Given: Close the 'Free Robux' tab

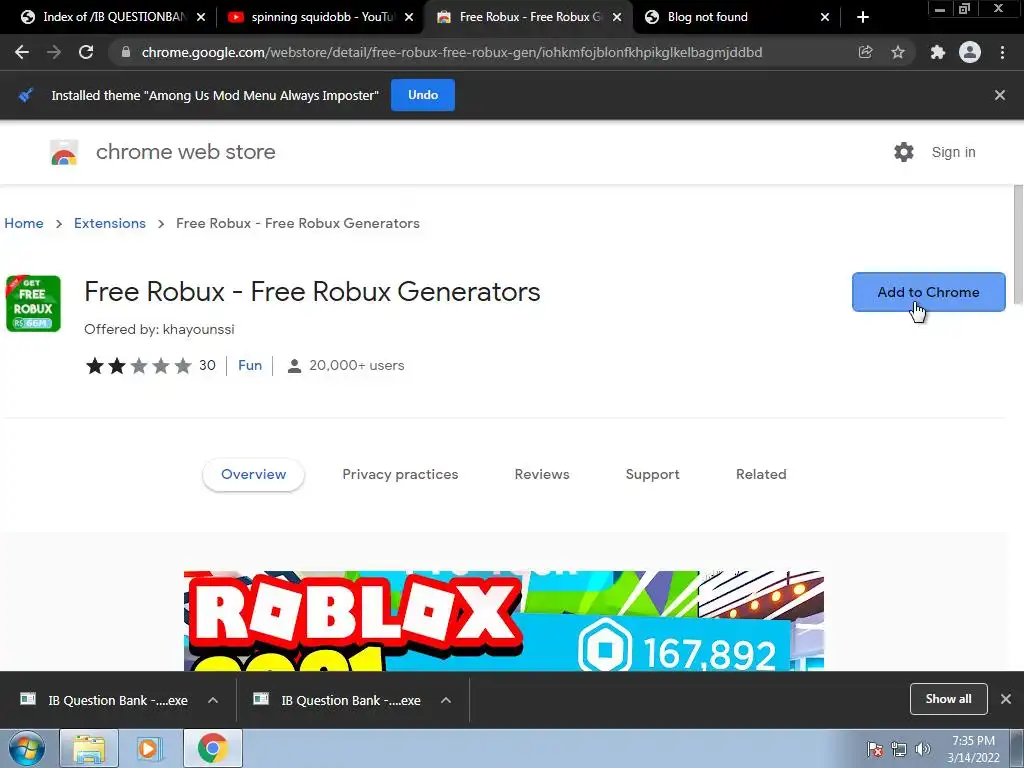Looking at the screenshot, I should tap(617, 17).
